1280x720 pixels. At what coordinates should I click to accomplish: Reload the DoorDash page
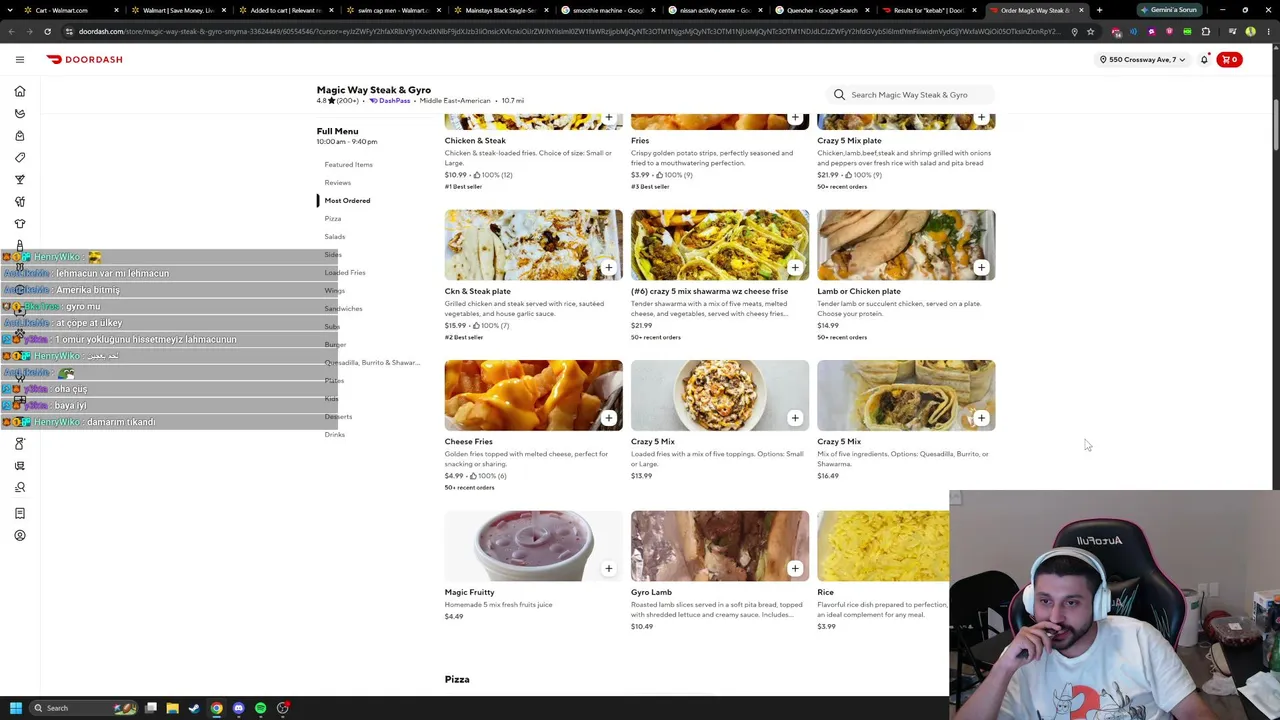(47, 31)
